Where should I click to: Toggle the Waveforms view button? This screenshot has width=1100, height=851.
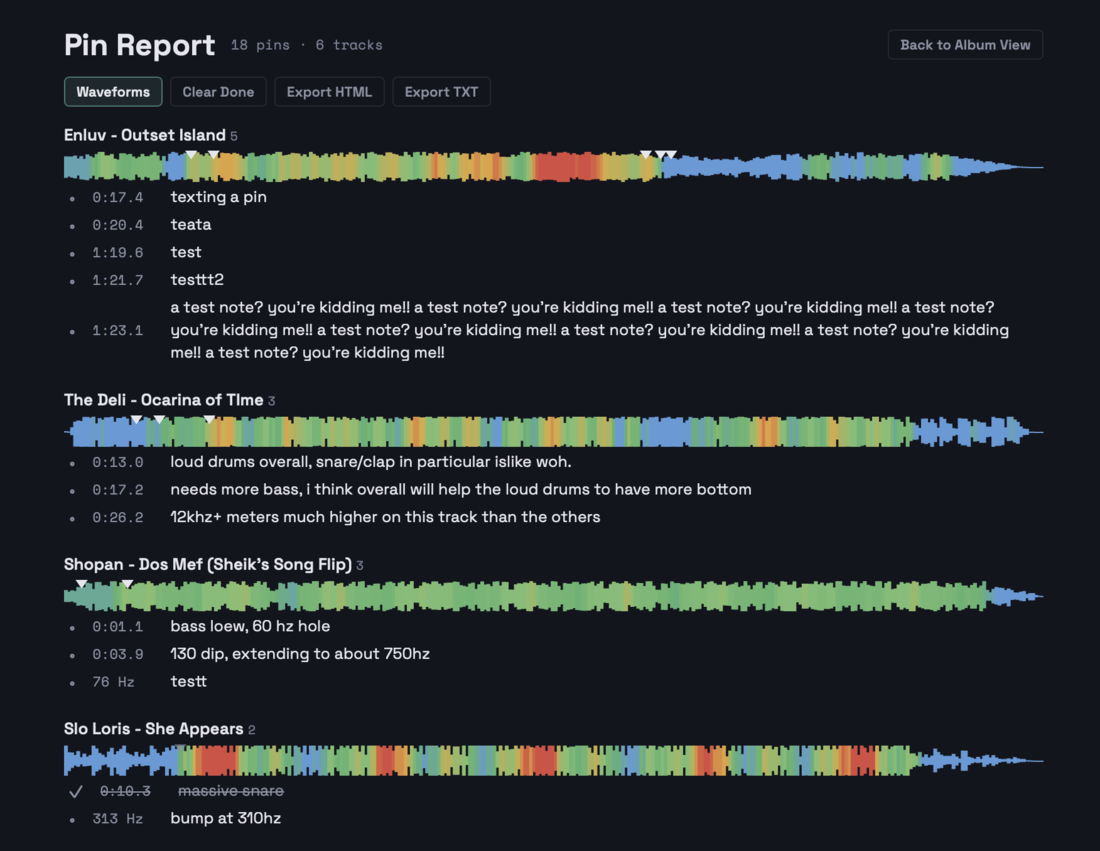[113, 92]
